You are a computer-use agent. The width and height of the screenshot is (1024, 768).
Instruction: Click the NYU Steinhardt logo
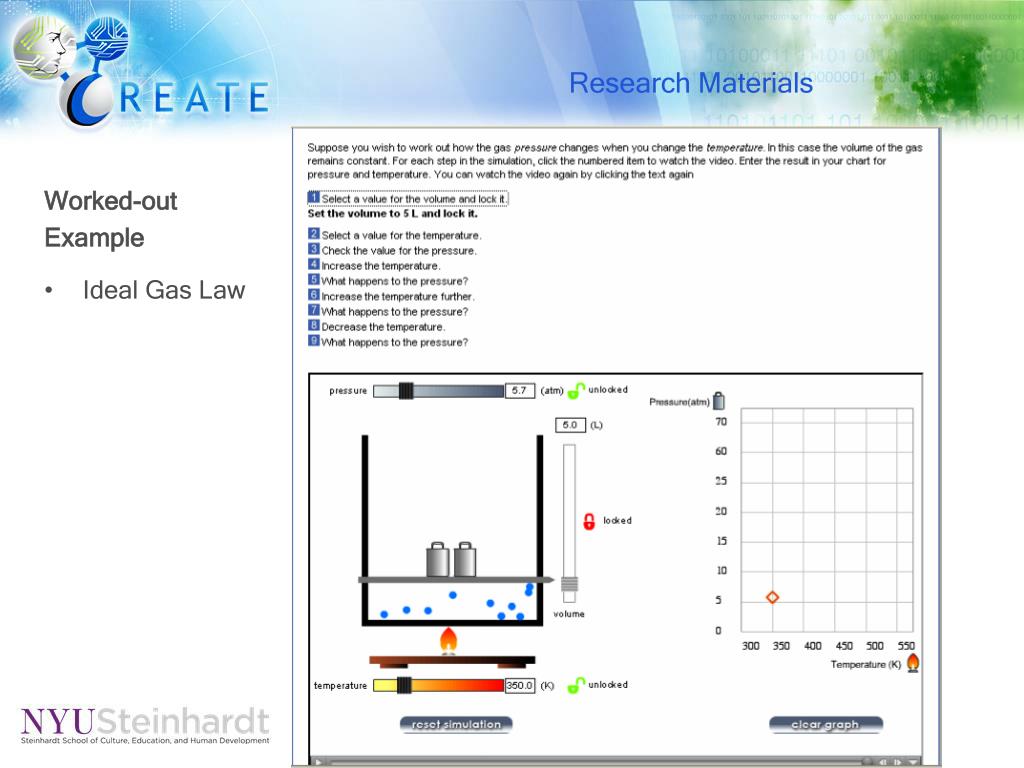point(145,725)
